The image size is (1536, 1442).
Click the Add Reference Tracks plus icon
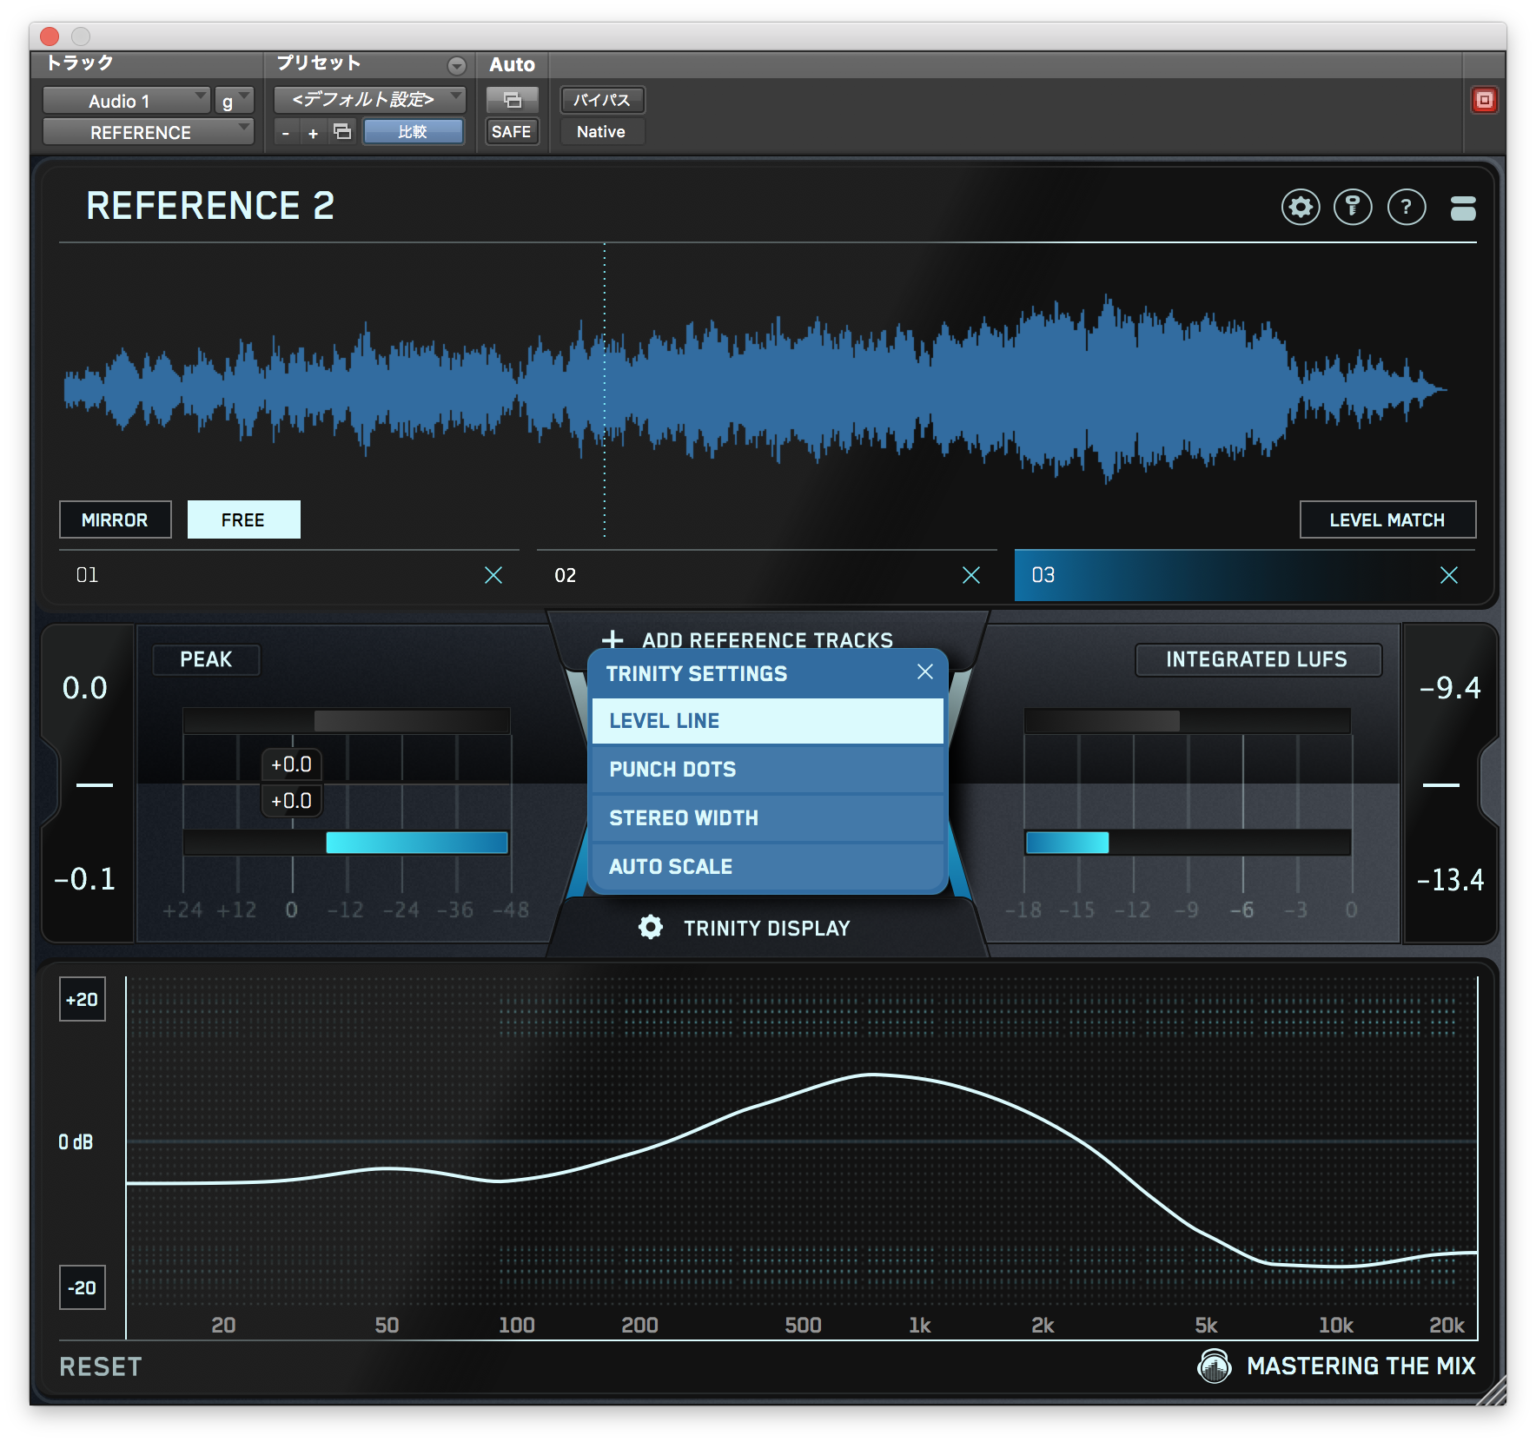pos(612,639)
